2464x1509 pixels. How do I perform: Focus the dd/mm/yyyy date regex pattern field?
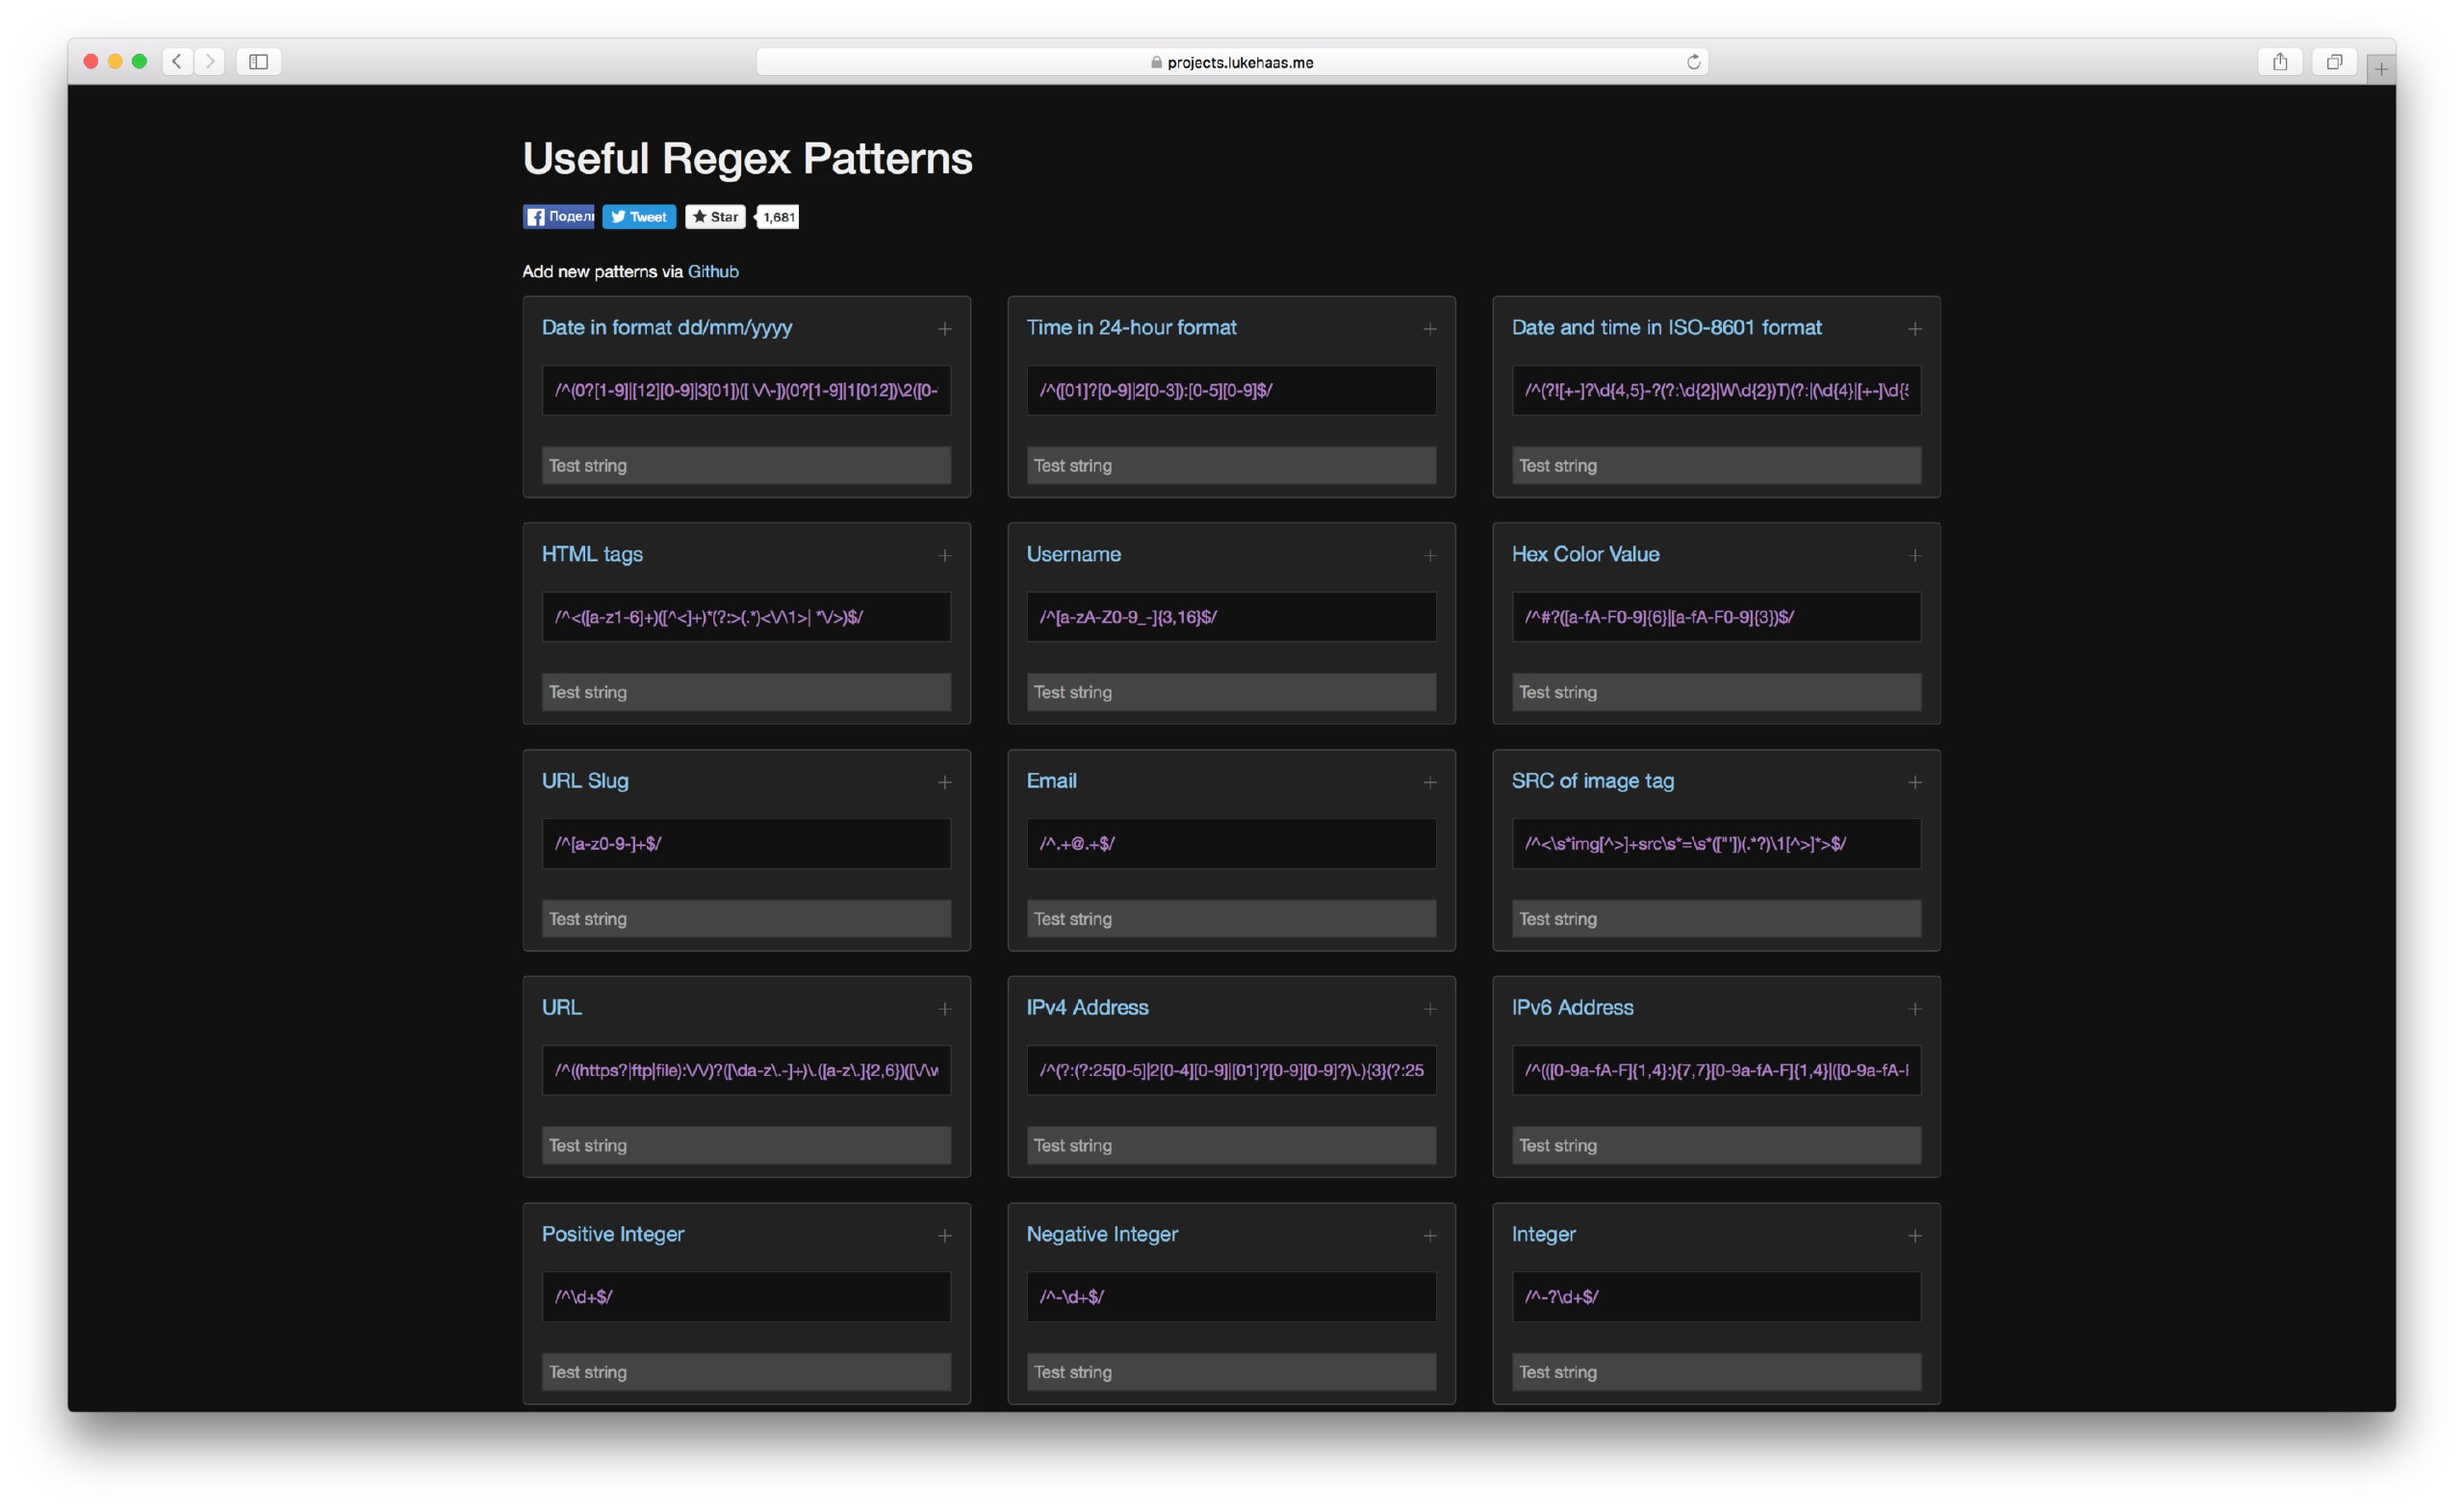[746, 390]
